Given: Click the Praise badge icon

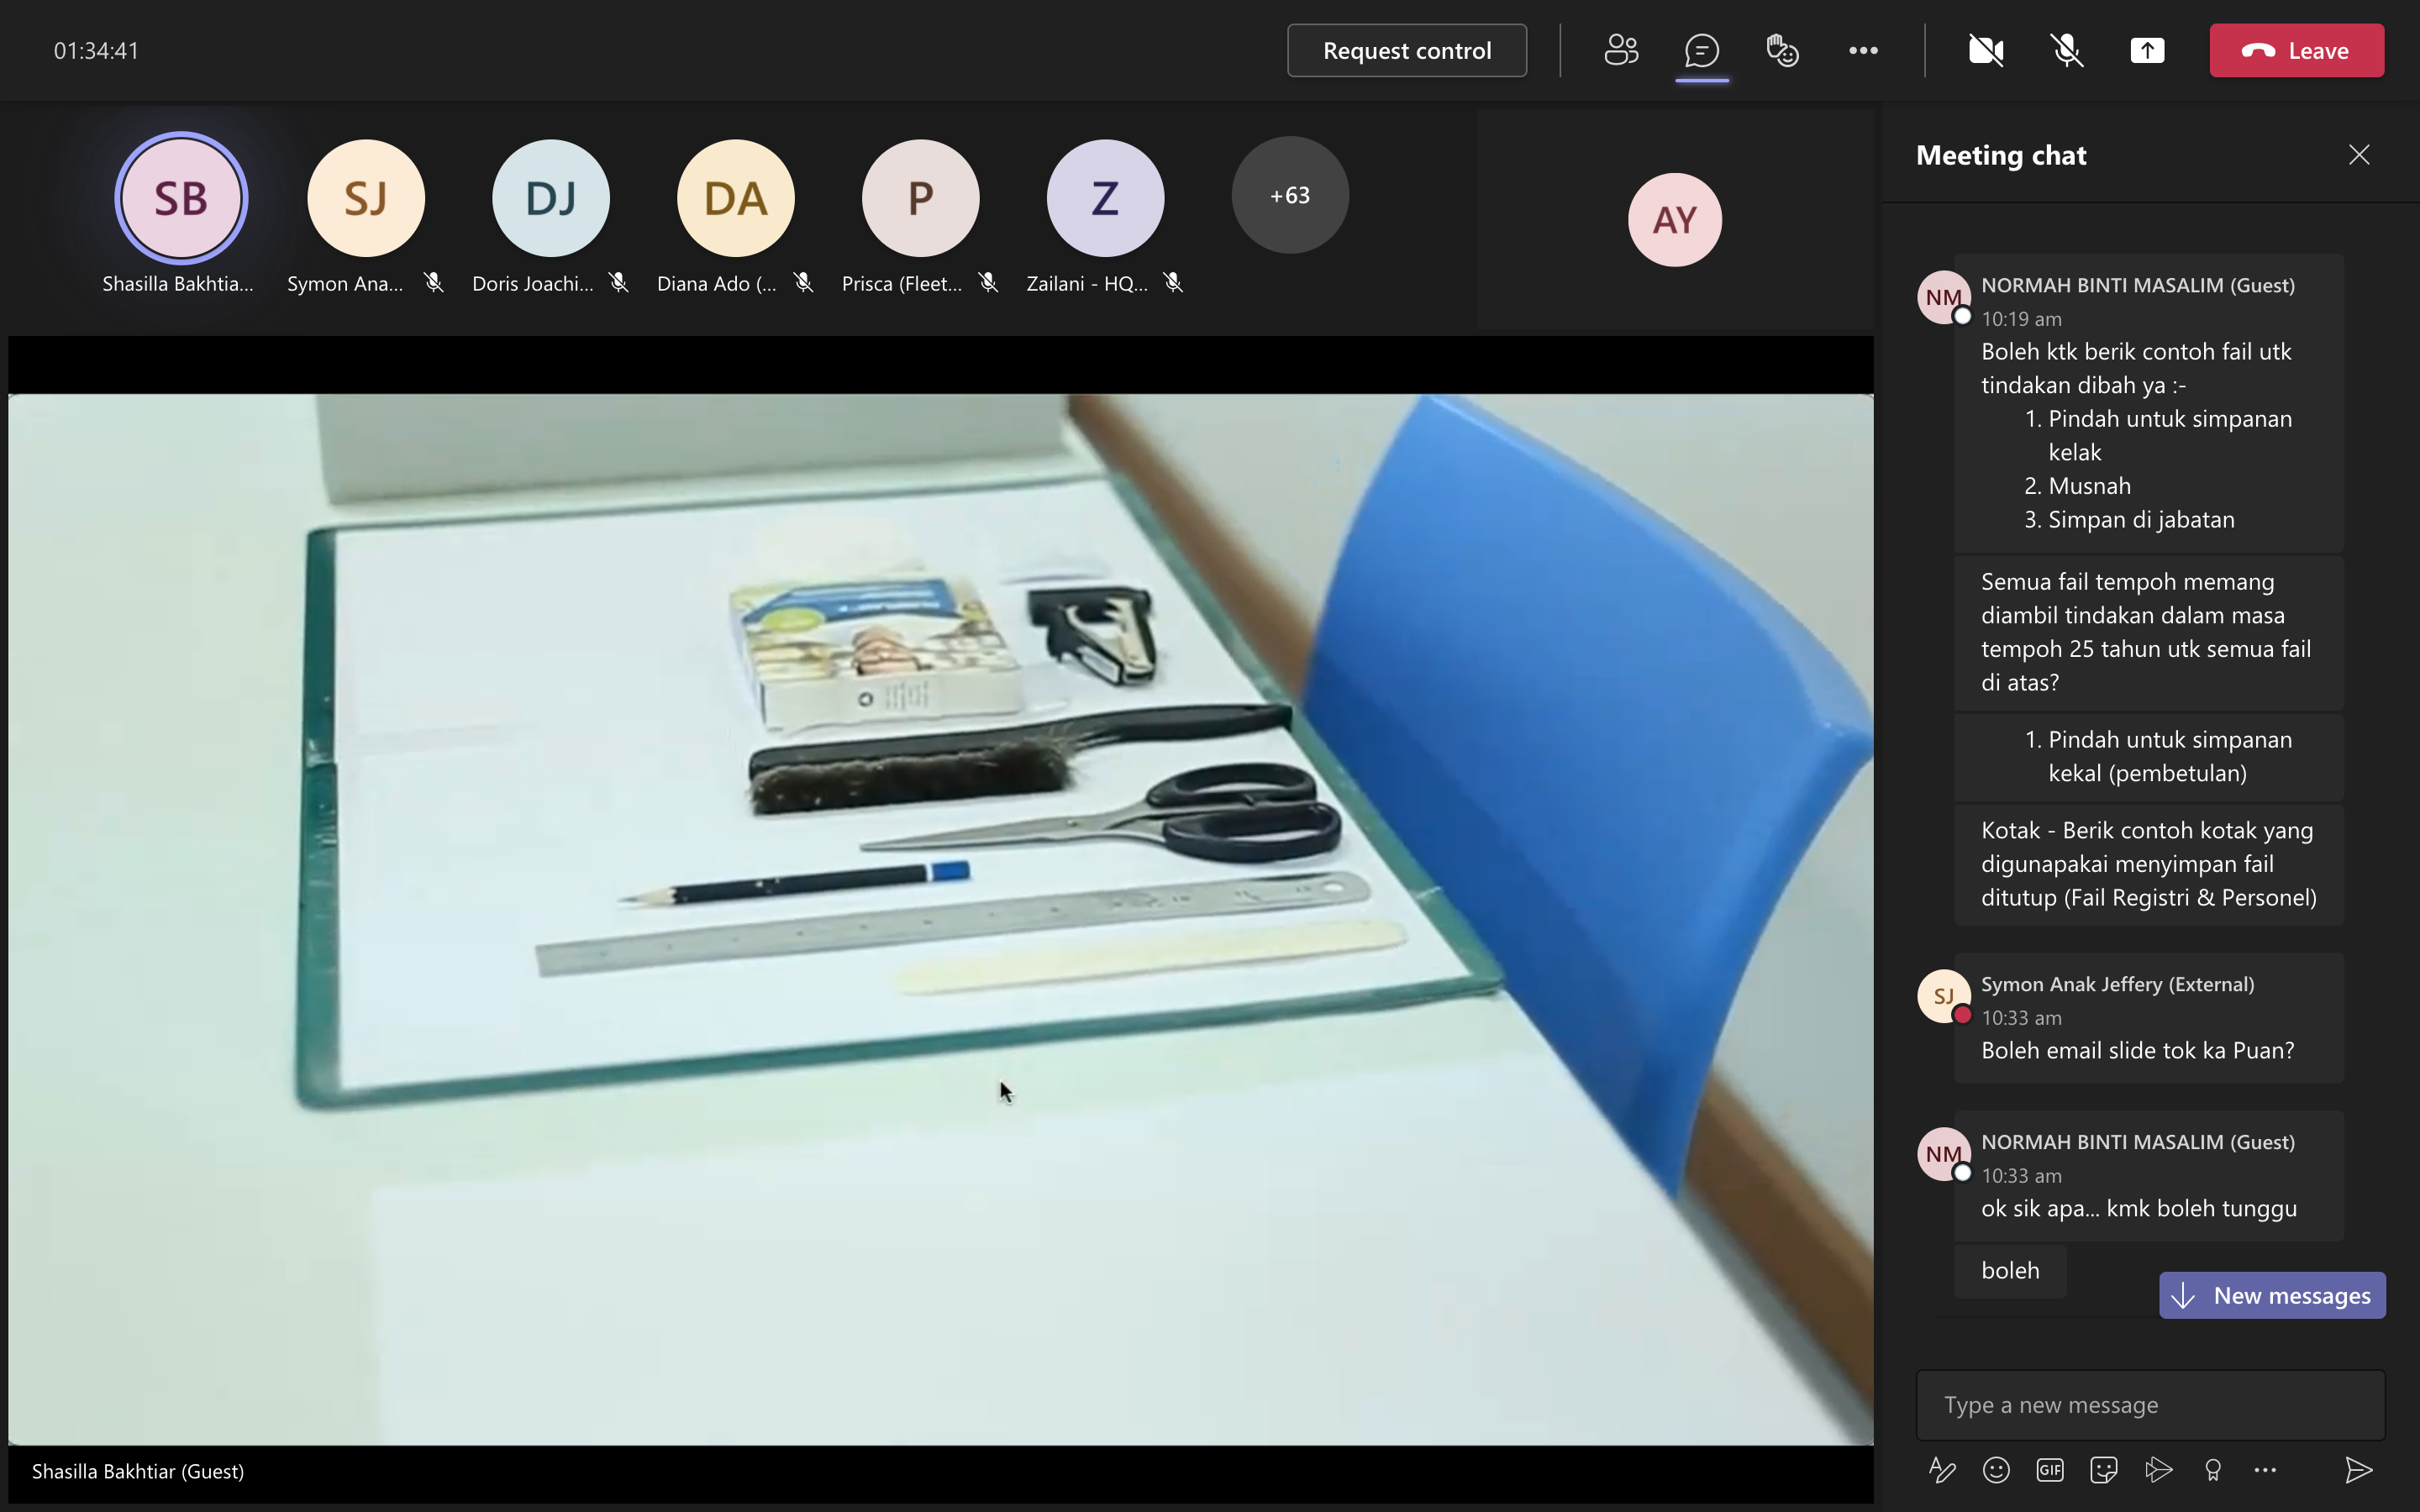Looking at the screenshot, I should pos(2213,1469).
